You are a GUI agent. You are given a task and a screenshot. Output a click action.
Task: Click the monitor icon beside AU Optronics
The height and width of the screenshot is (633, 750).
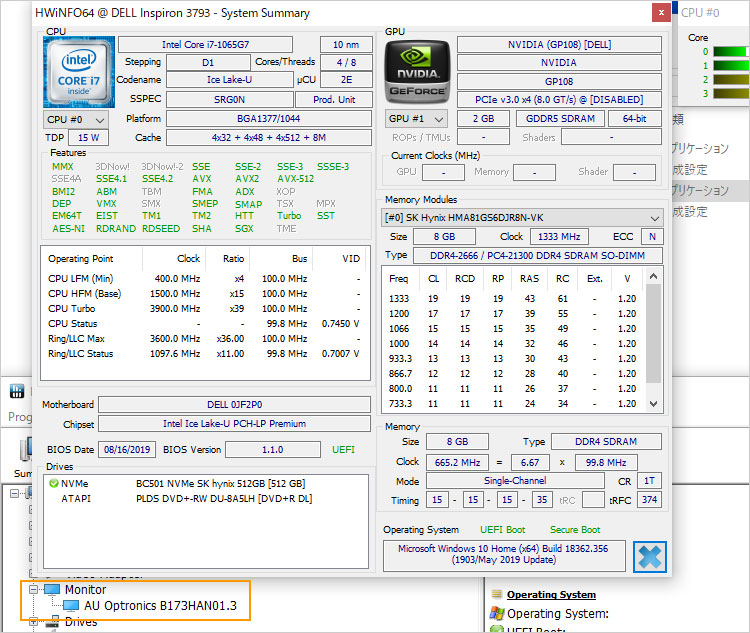coord(71,606)
